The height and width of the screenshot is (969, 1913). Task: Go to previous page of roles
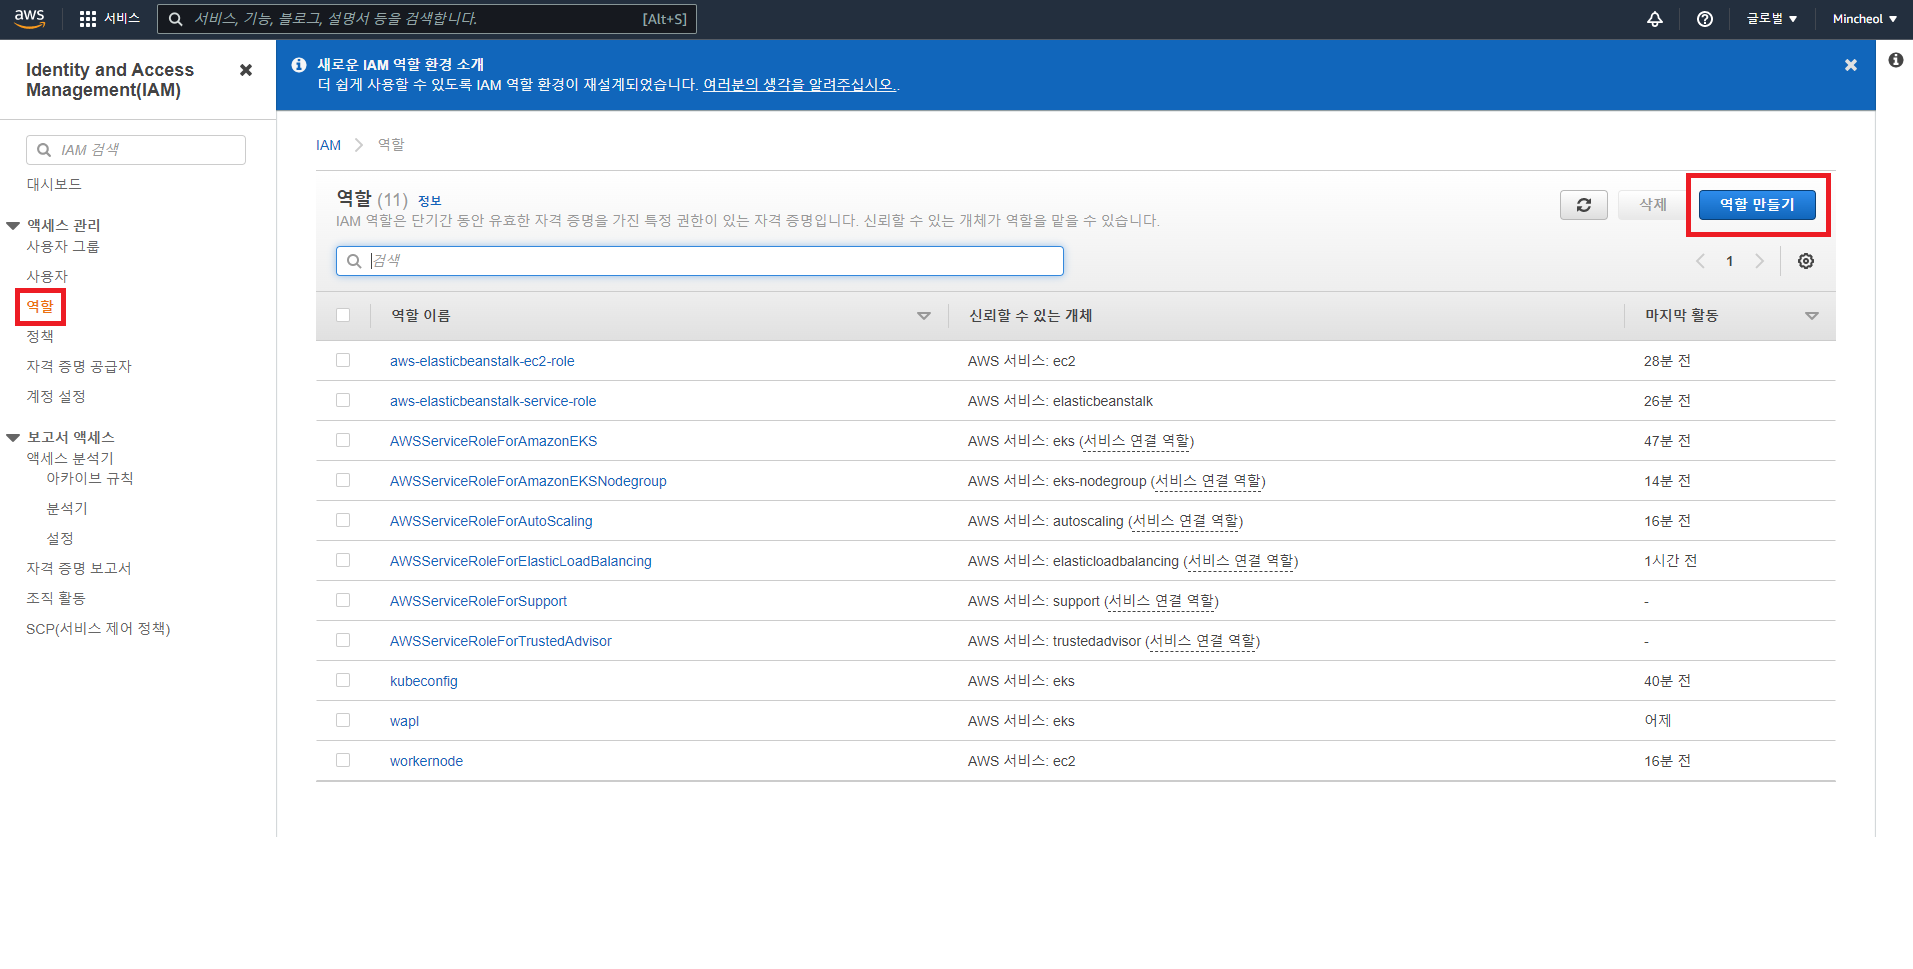pyautogui.click(x=1700, y=261)
